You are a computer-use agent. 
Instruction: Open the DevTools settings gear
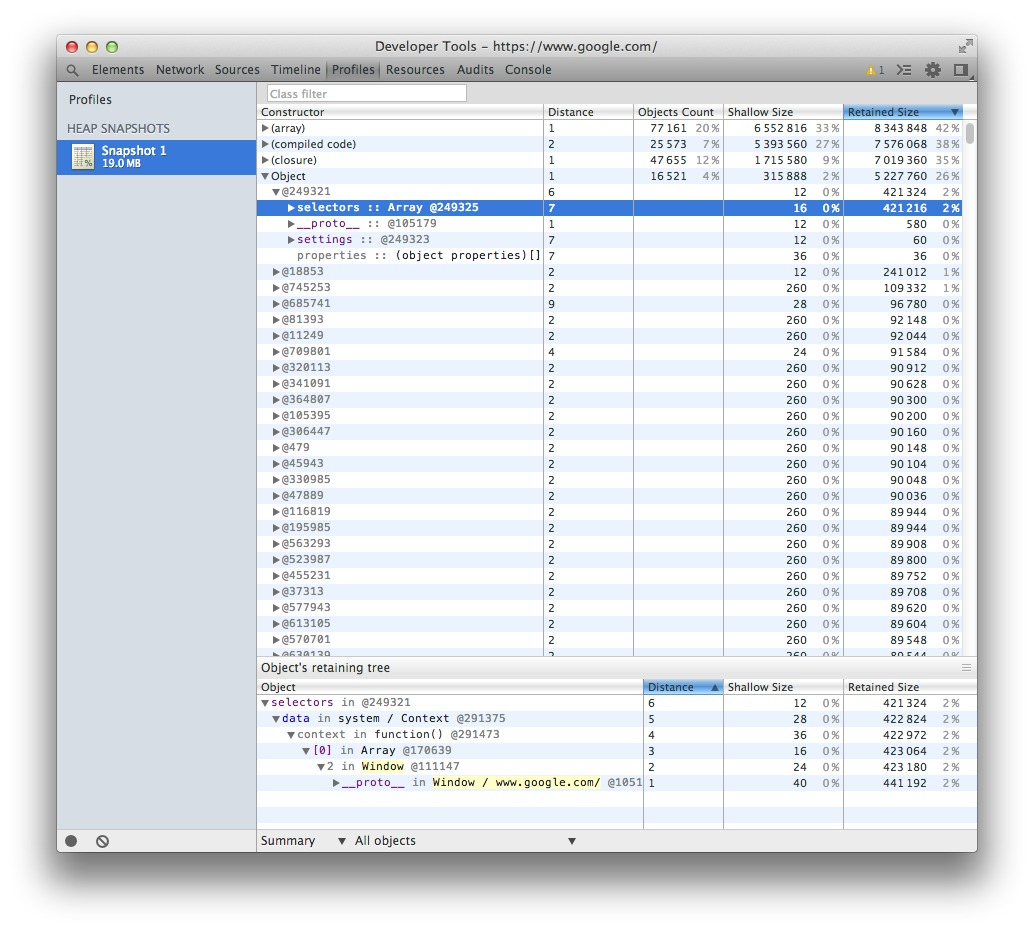click(933, 70)
